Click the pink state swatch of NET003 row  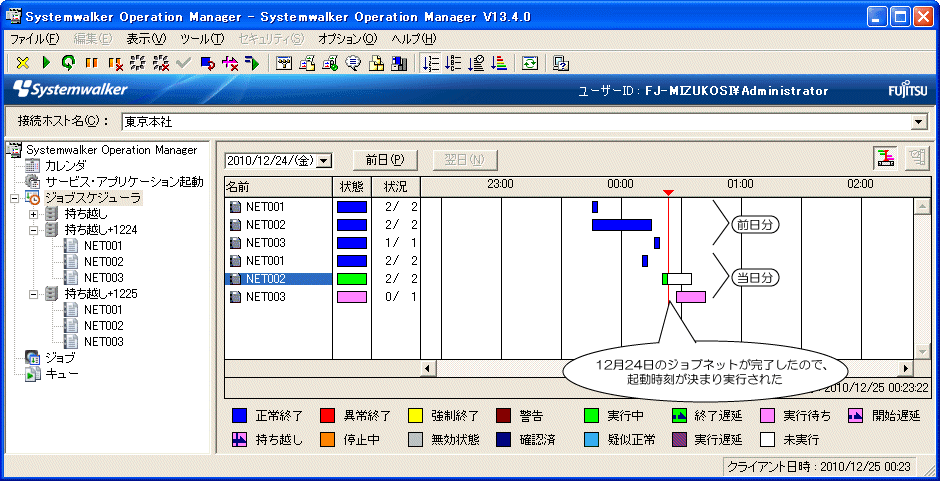(352, 297)
